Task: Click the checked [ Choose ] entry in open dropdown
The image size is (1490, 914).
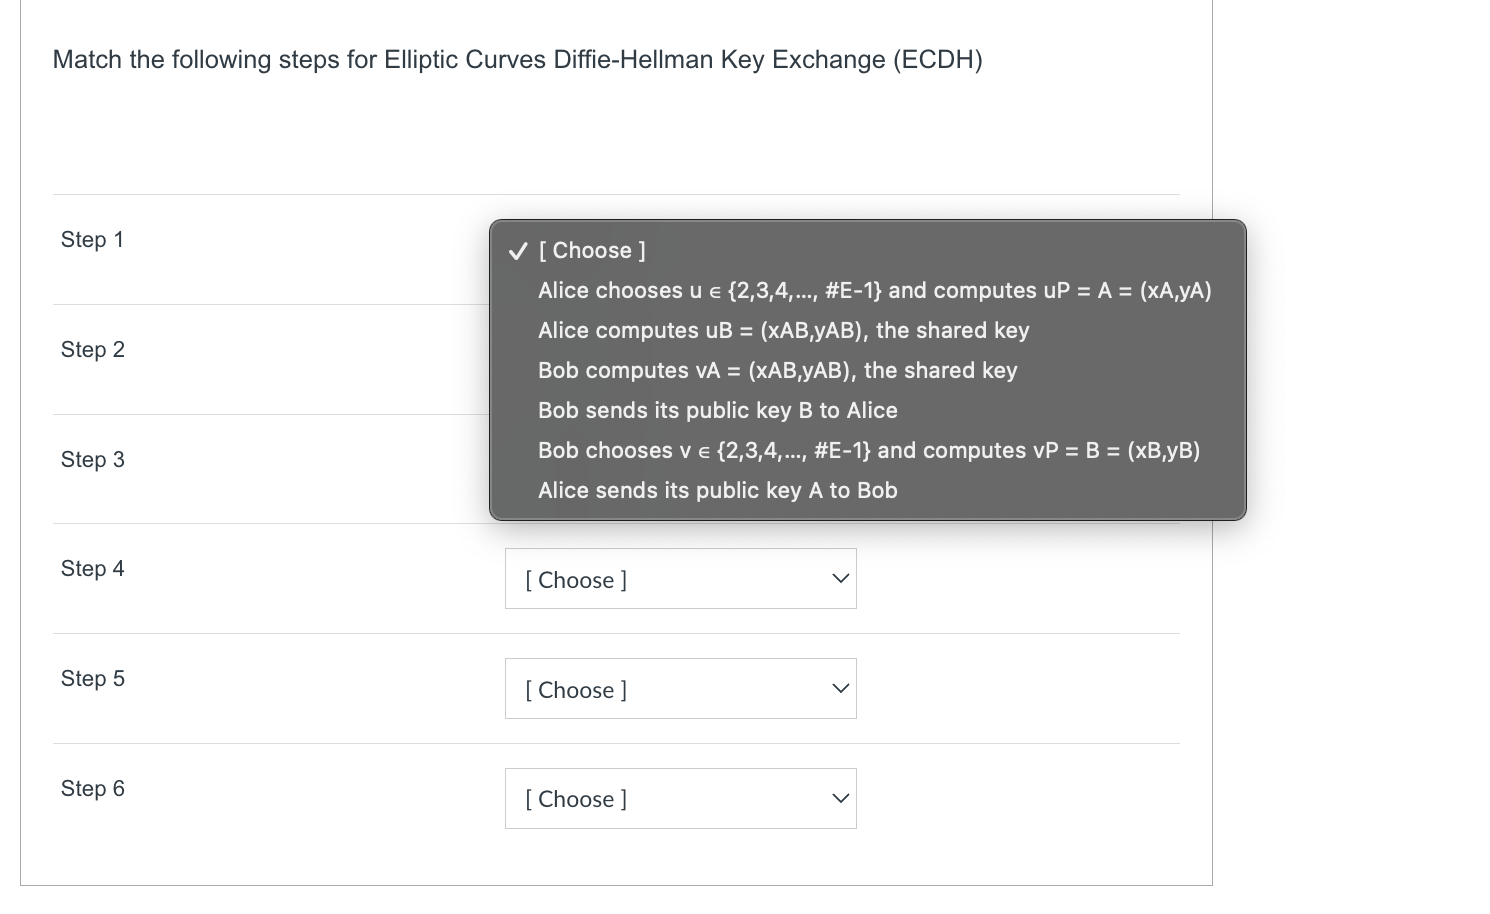Action: coord(592,250)
